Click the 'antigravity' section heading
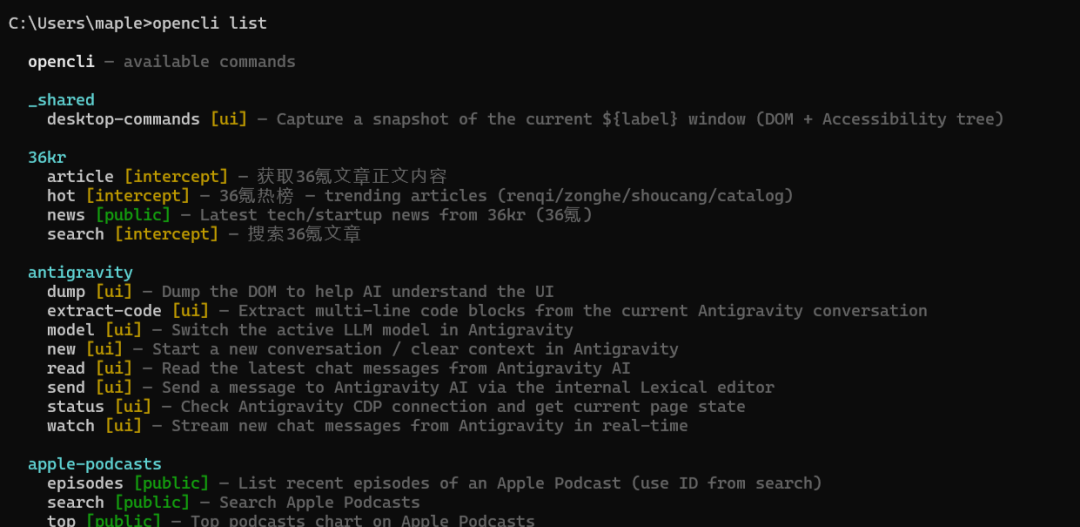Viewport: 1080px width, 527px height. click(80, 273)
